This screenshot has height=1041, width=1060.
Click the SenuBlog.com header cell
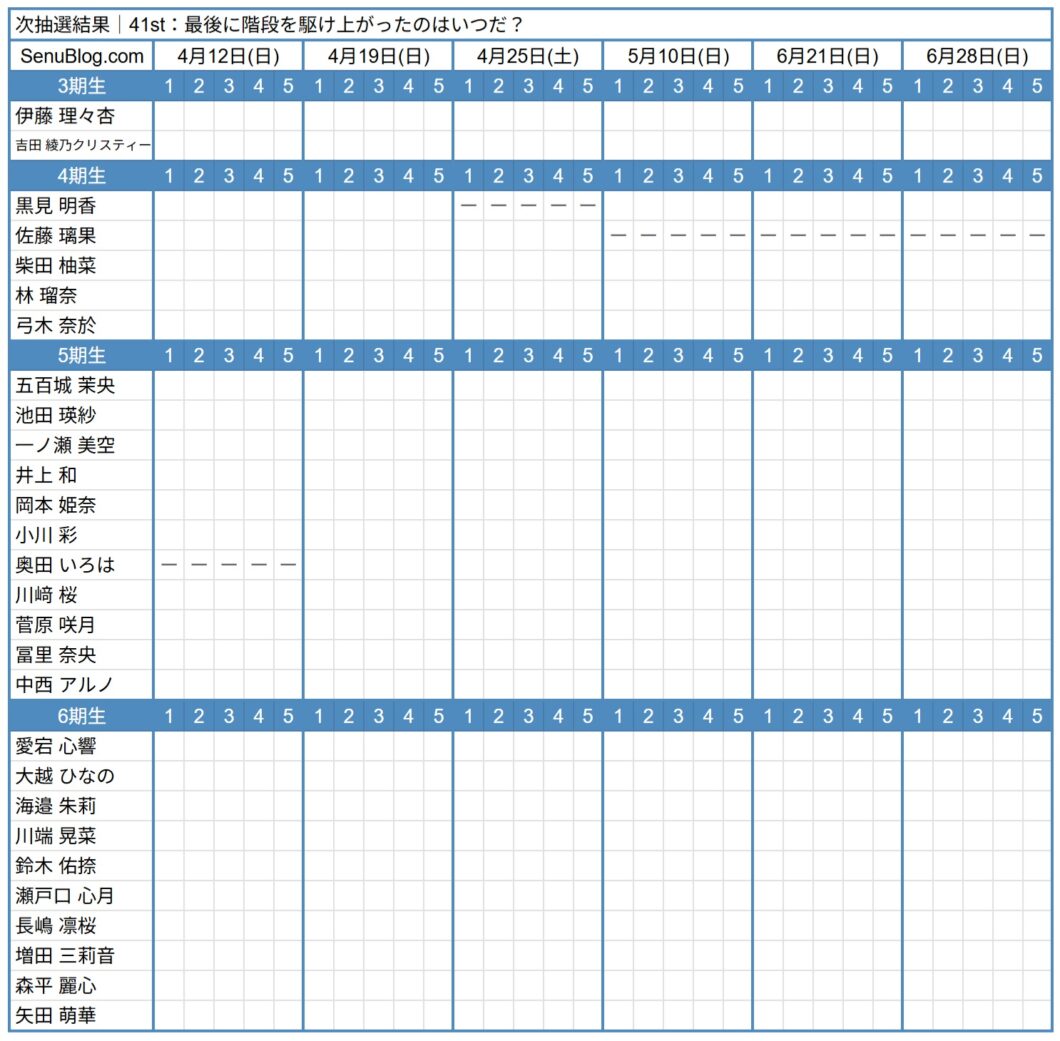click(79, 56)
